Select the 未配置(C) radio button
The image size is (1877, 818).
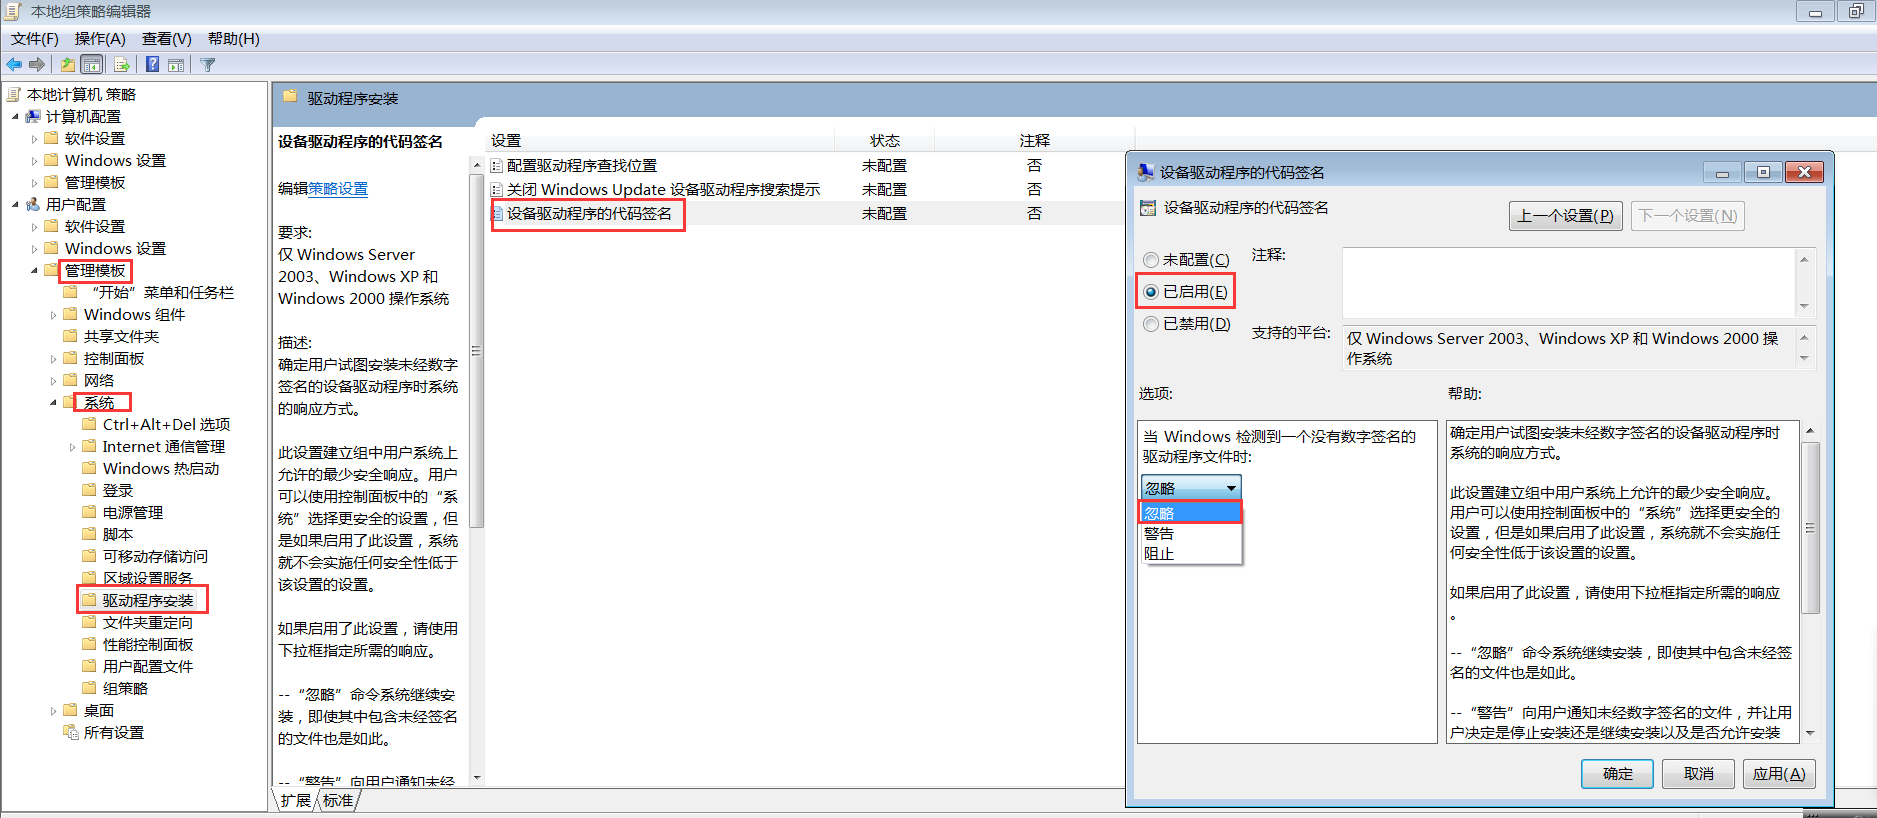point(1151,260)
